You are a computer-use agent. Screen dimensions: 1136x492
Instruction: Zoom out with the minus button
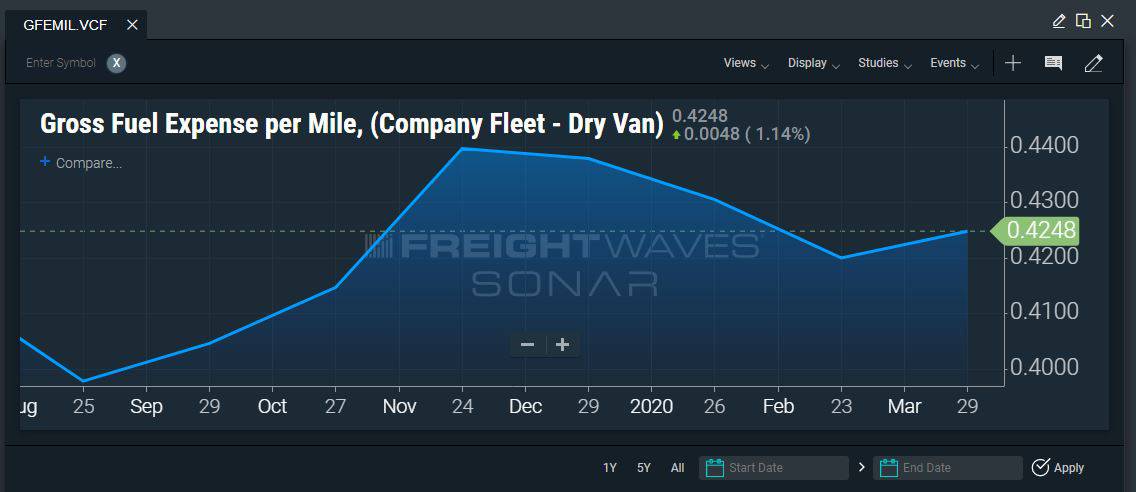(x=527, y=344)
